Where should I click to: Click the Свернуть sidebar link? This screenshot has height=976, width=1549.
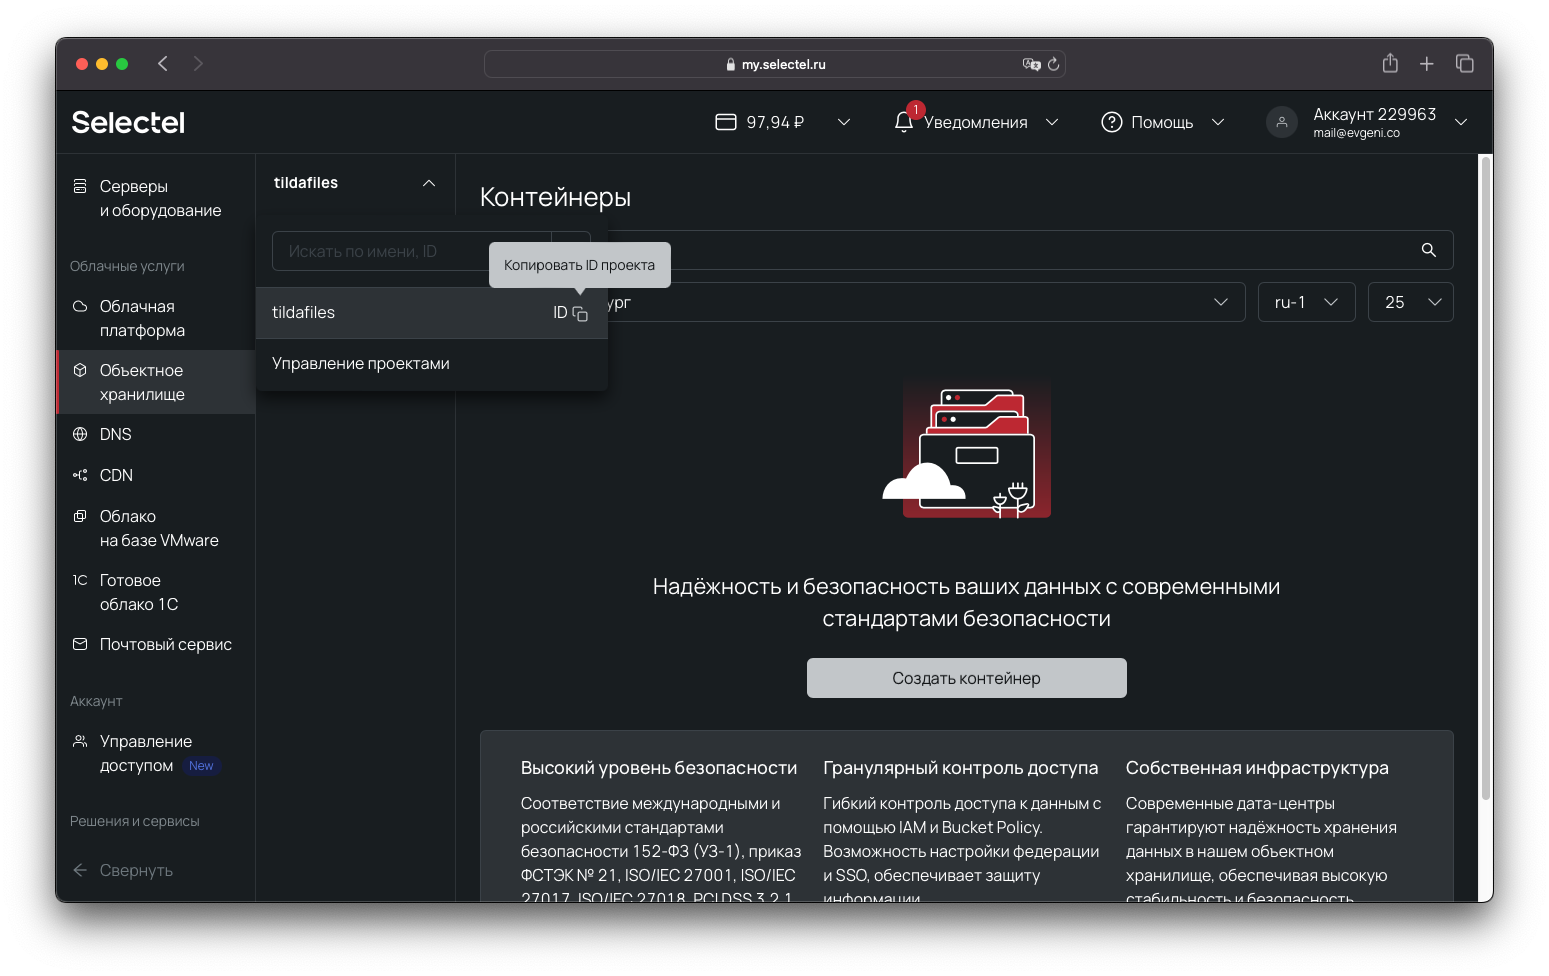pyautogui.click(x=136, y=870)
